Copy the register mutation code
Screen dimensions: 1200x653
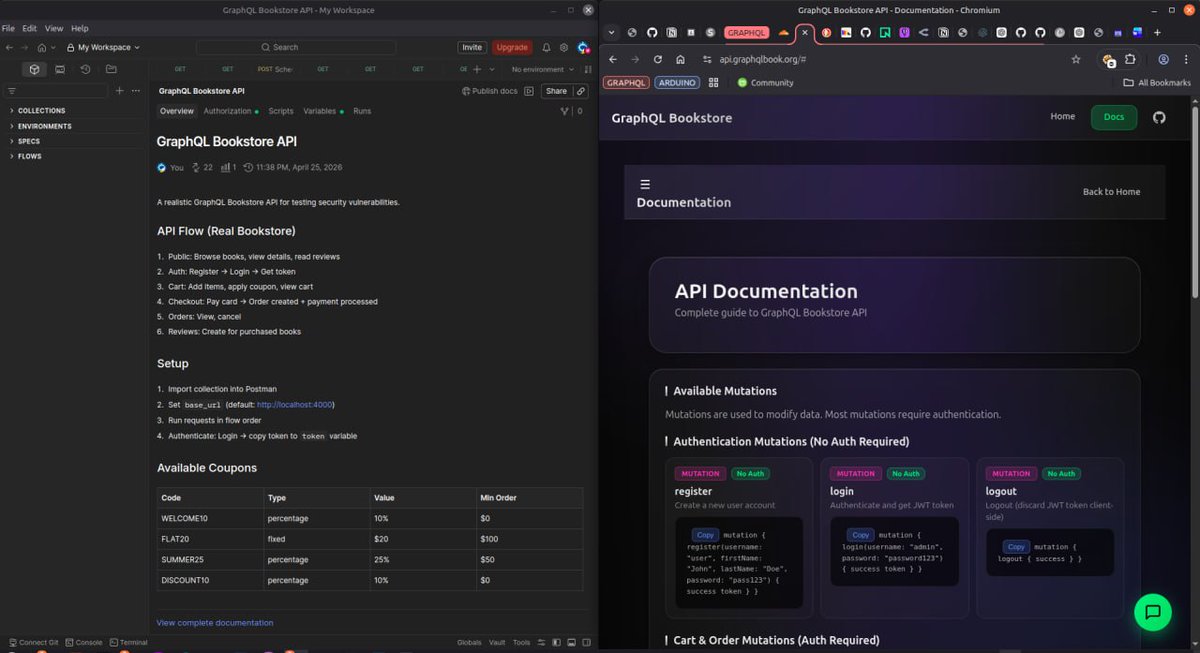pyautogui.click(x=705, y=535)
